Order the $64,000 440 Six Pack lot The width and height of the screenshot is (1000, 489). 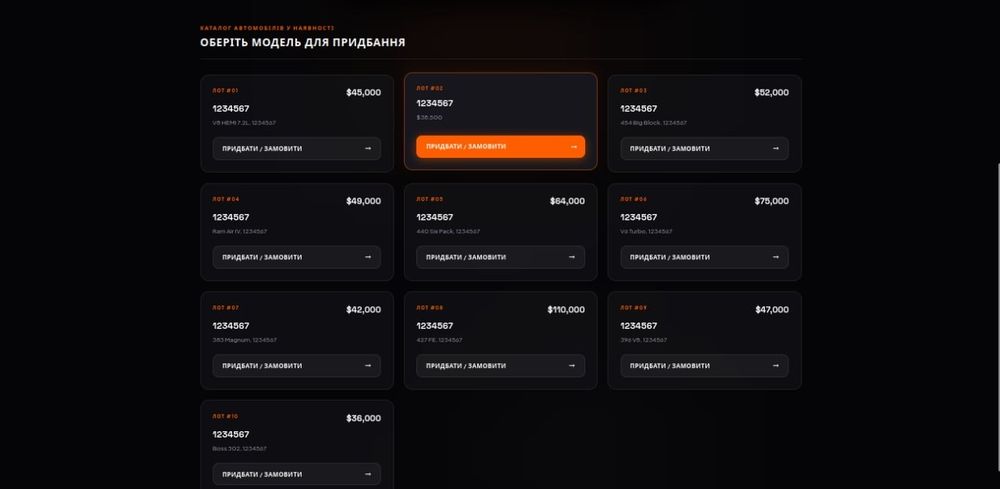click(501, 257)
